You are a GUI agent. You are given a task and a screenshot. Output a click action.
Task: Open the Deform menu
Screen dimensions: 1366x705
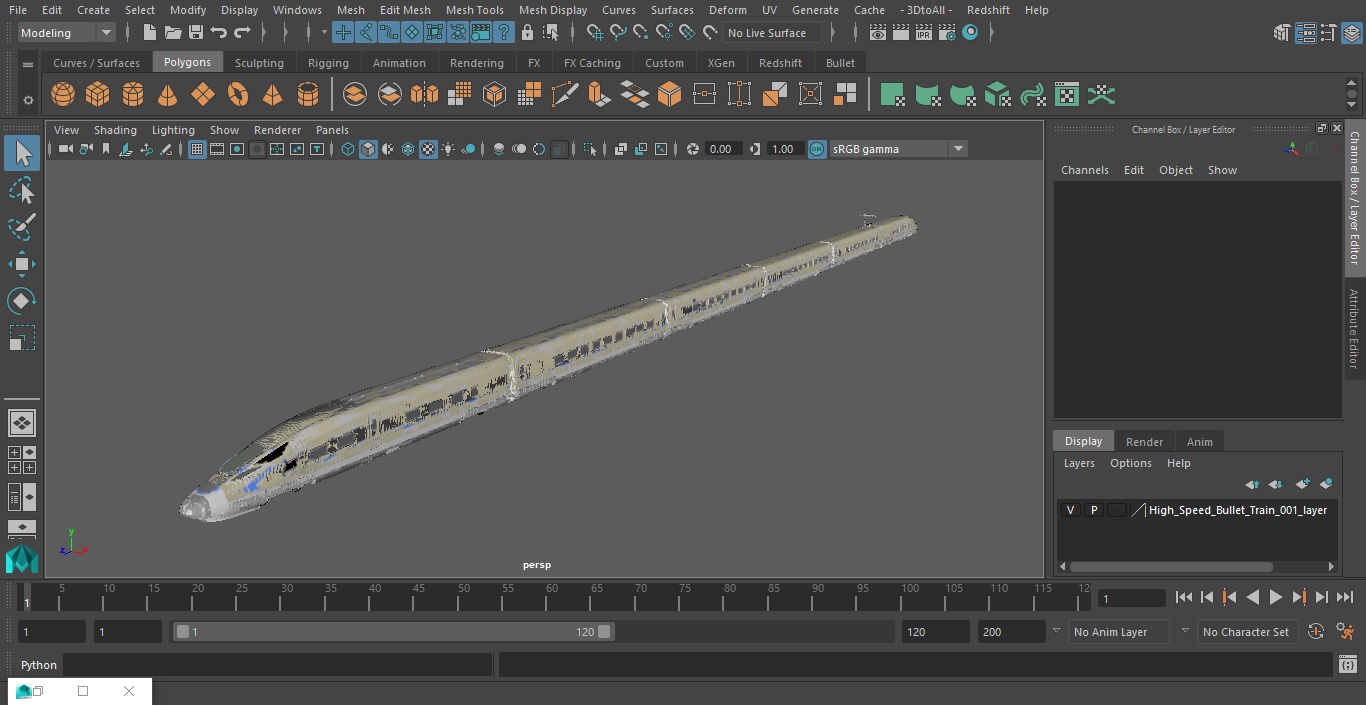tap(727, 10)
